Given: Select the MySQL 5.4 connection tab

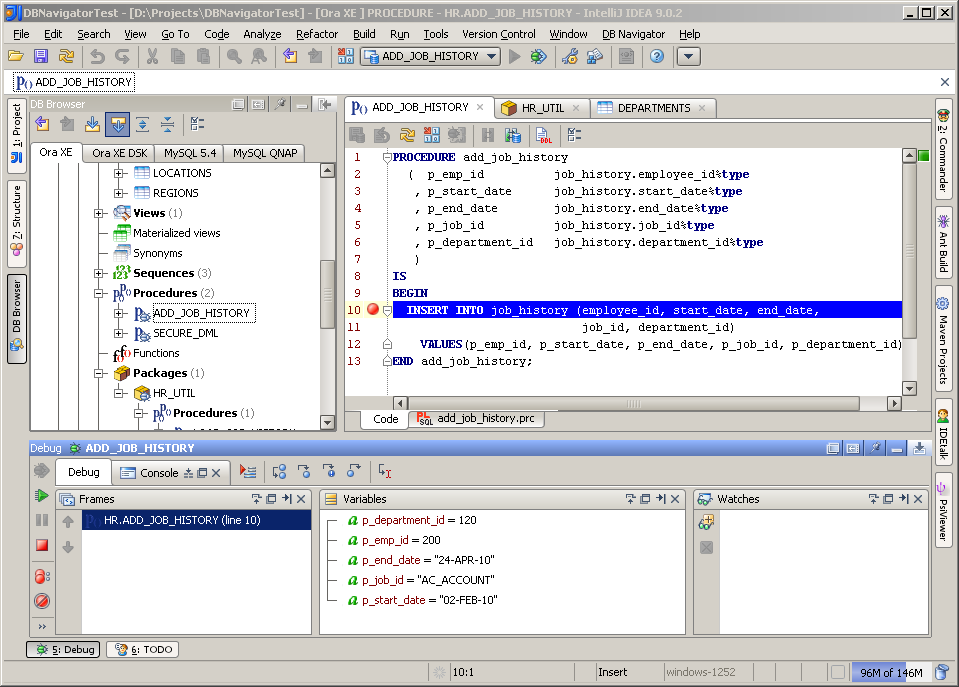Looking at the screenshot, I should pyautogui.click(x=190, y=153).
